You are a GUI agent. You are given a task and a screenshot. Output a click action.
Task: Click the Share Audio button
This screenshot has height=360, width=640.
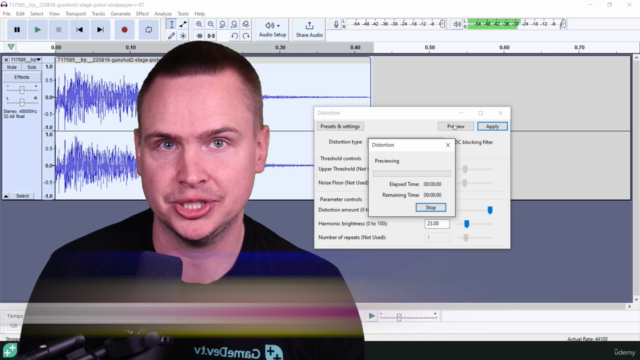pyautogui.click(x=309, y=29)
